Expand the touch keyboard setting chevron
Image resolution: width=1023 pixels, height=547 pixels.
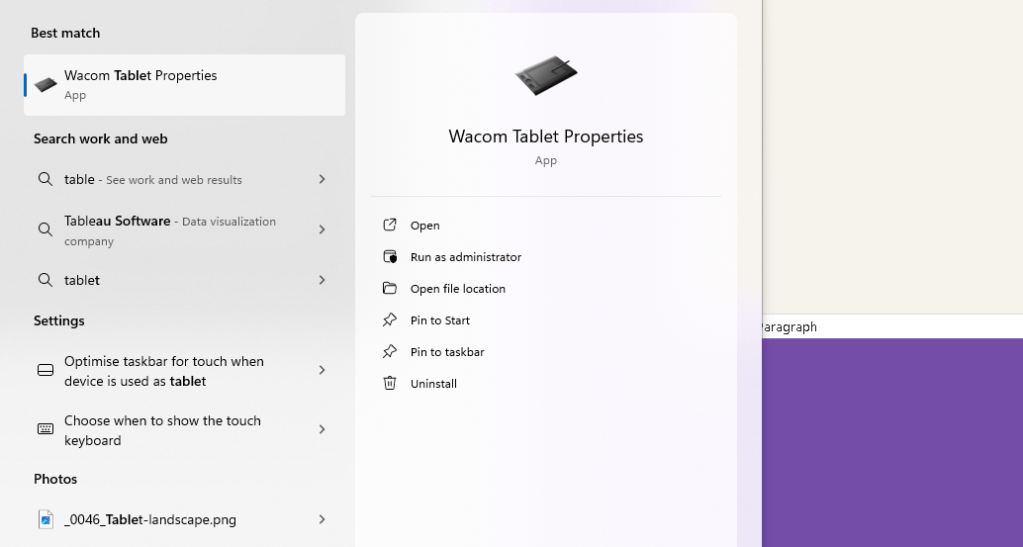322,429
